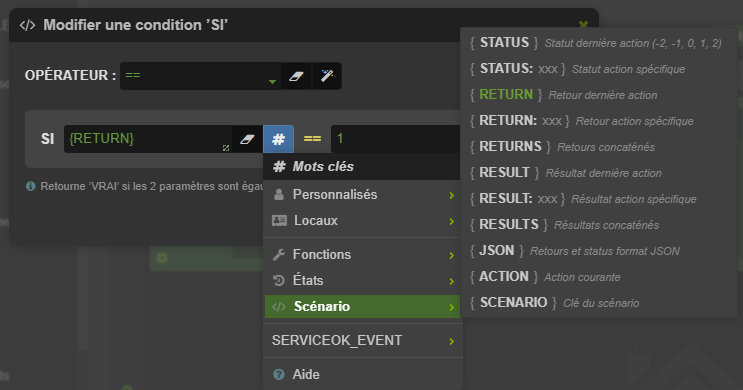Screen dimensions: 743x390
Task: Click the history icon beside États
Action: [x=279, y=281]
